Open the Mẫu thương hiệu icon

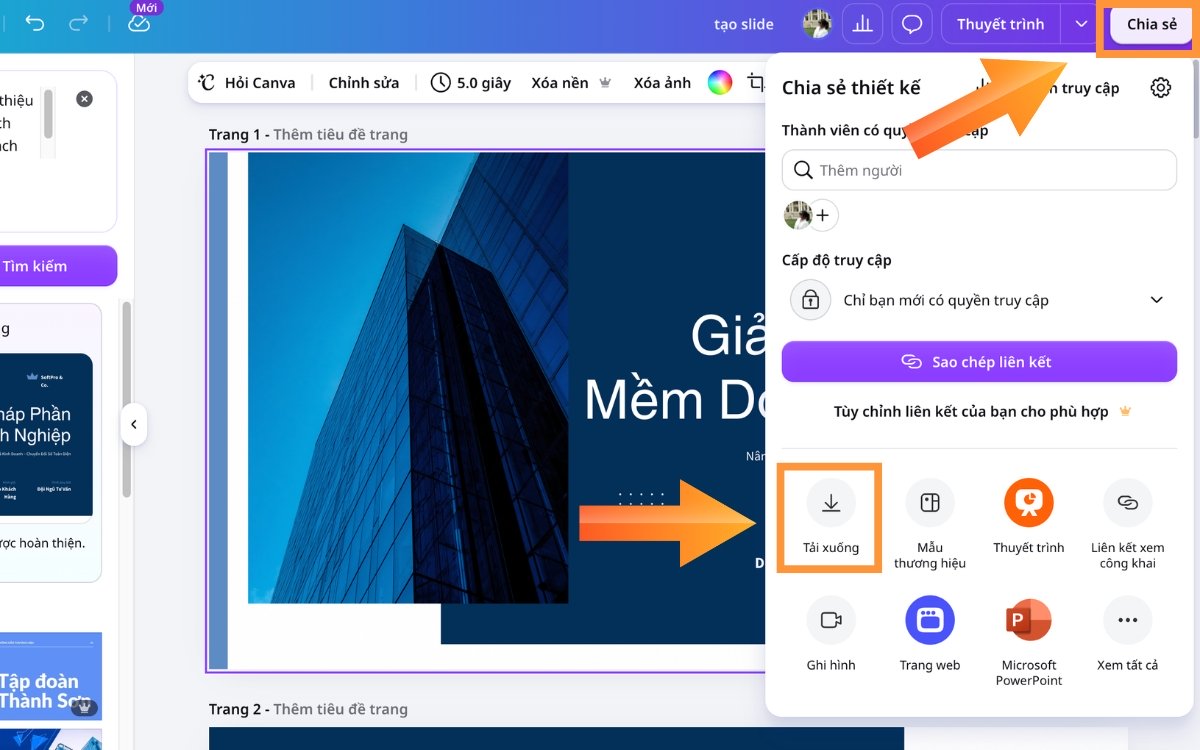click(930, 504)
